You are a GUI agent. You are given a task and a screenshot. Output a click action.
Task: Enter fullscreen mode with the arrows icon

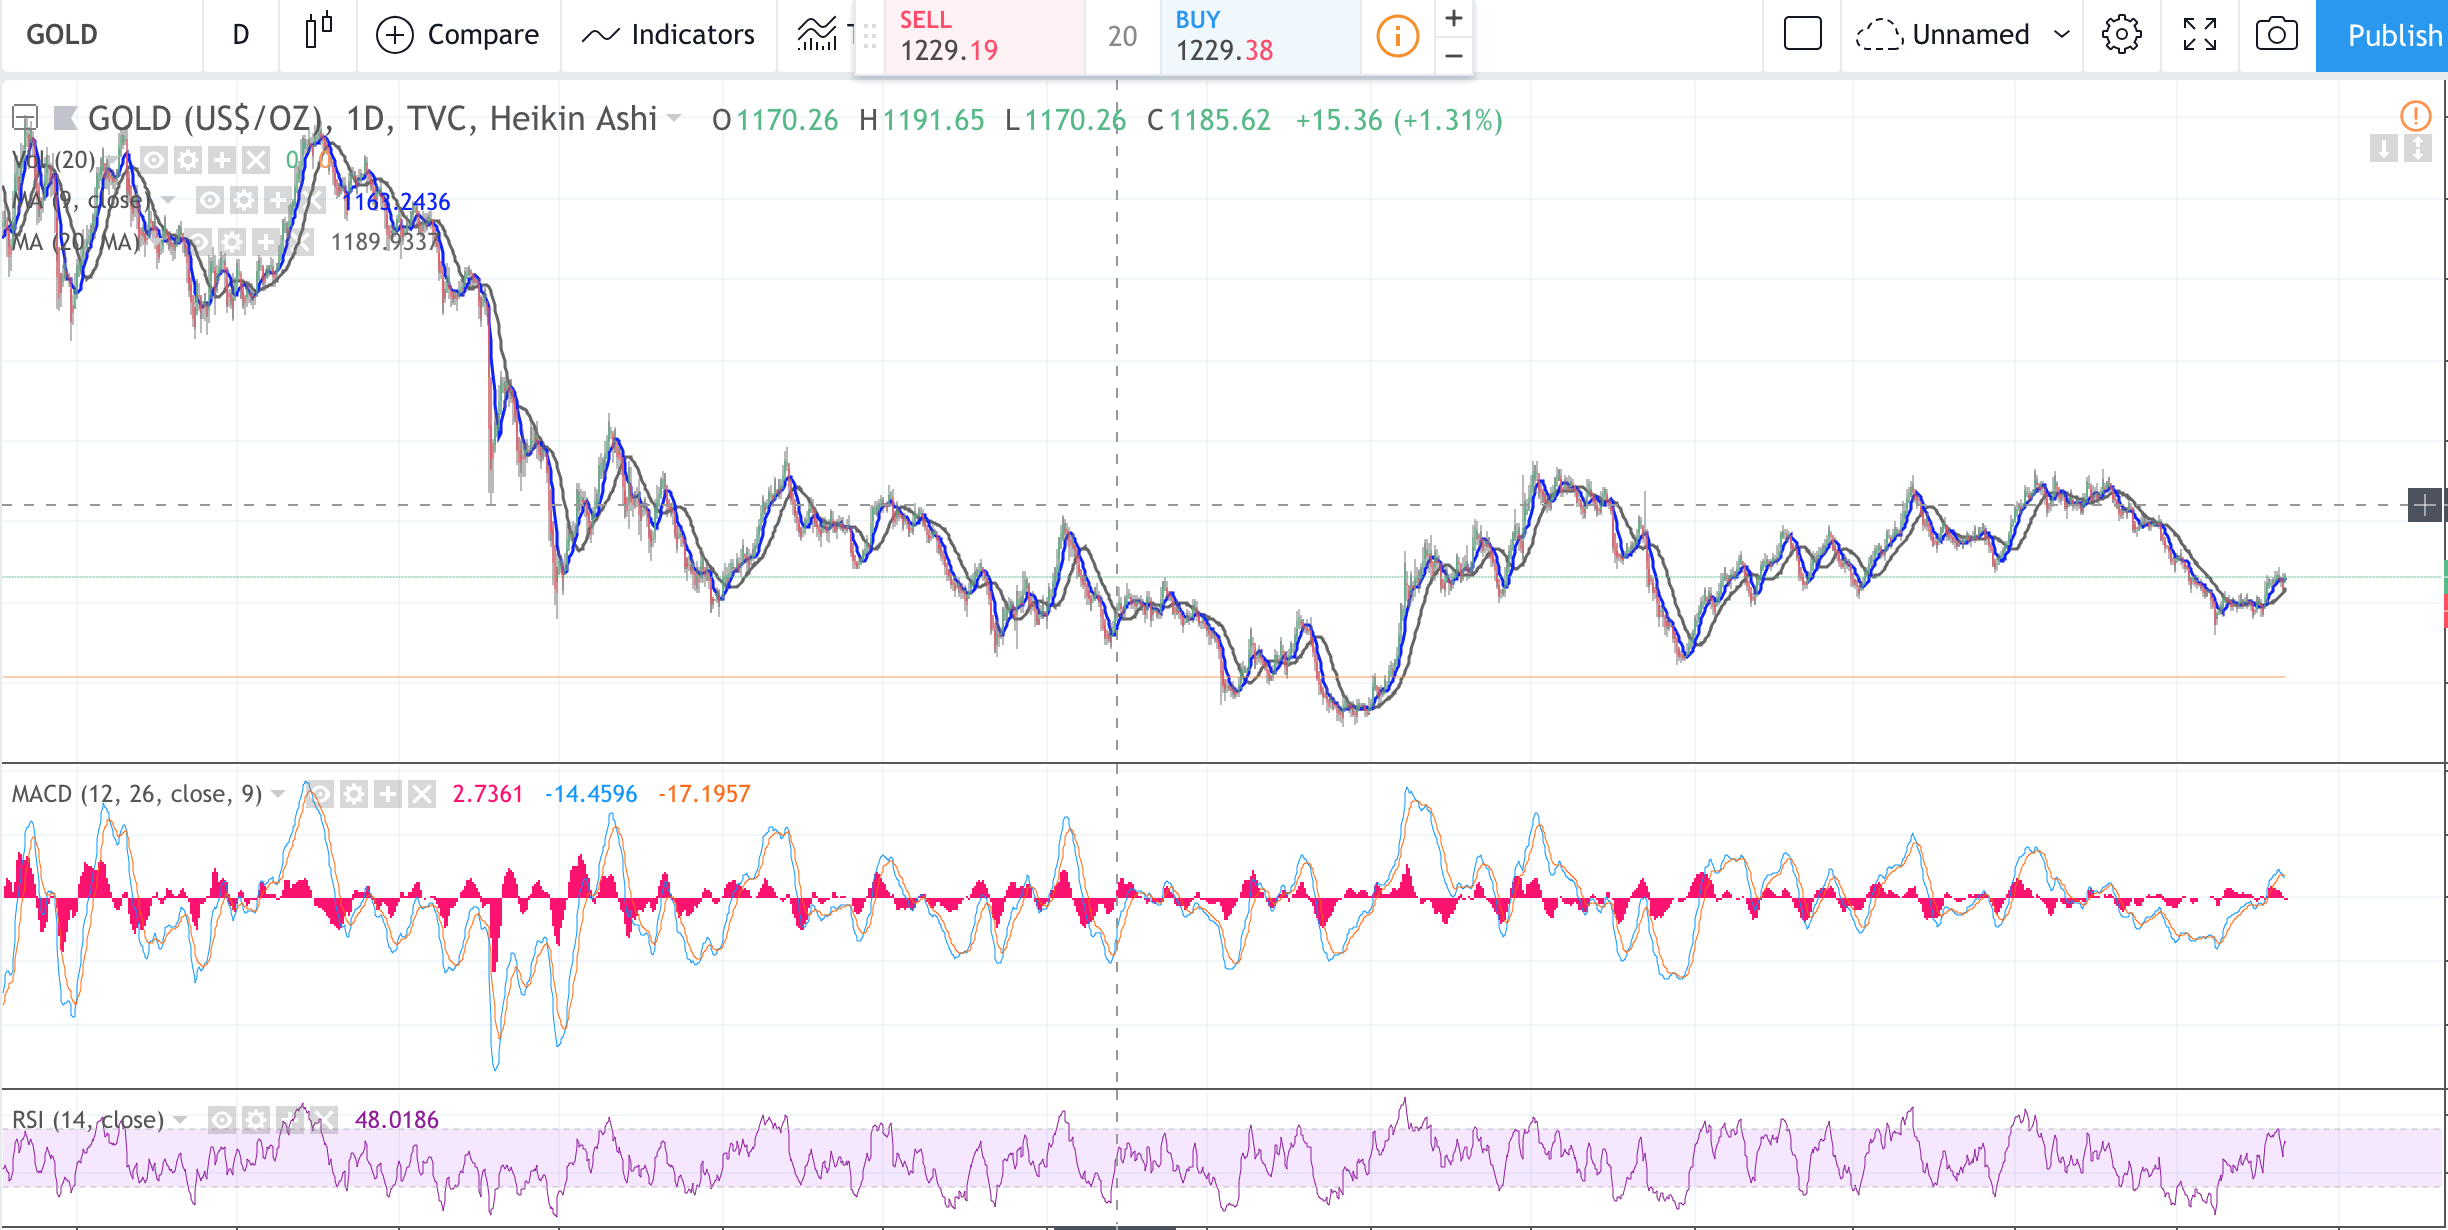2199,35
